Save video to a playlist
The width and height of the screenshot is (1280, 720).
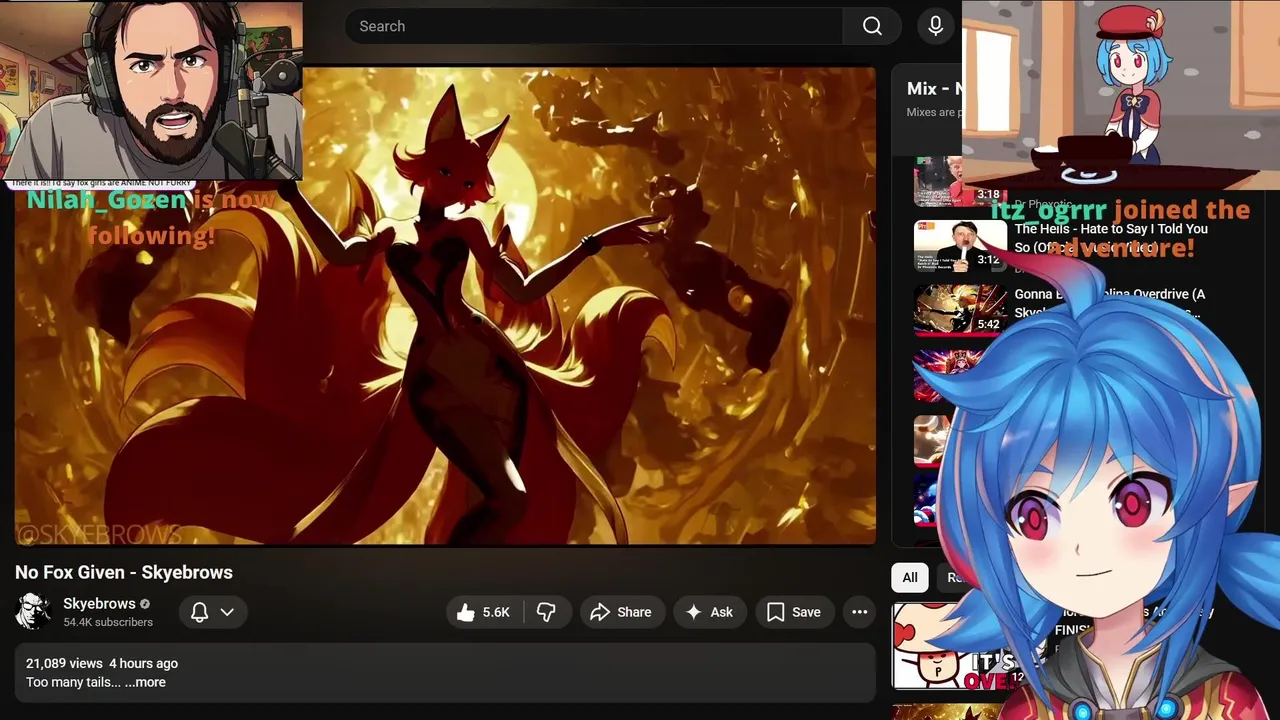pos(794,612)
